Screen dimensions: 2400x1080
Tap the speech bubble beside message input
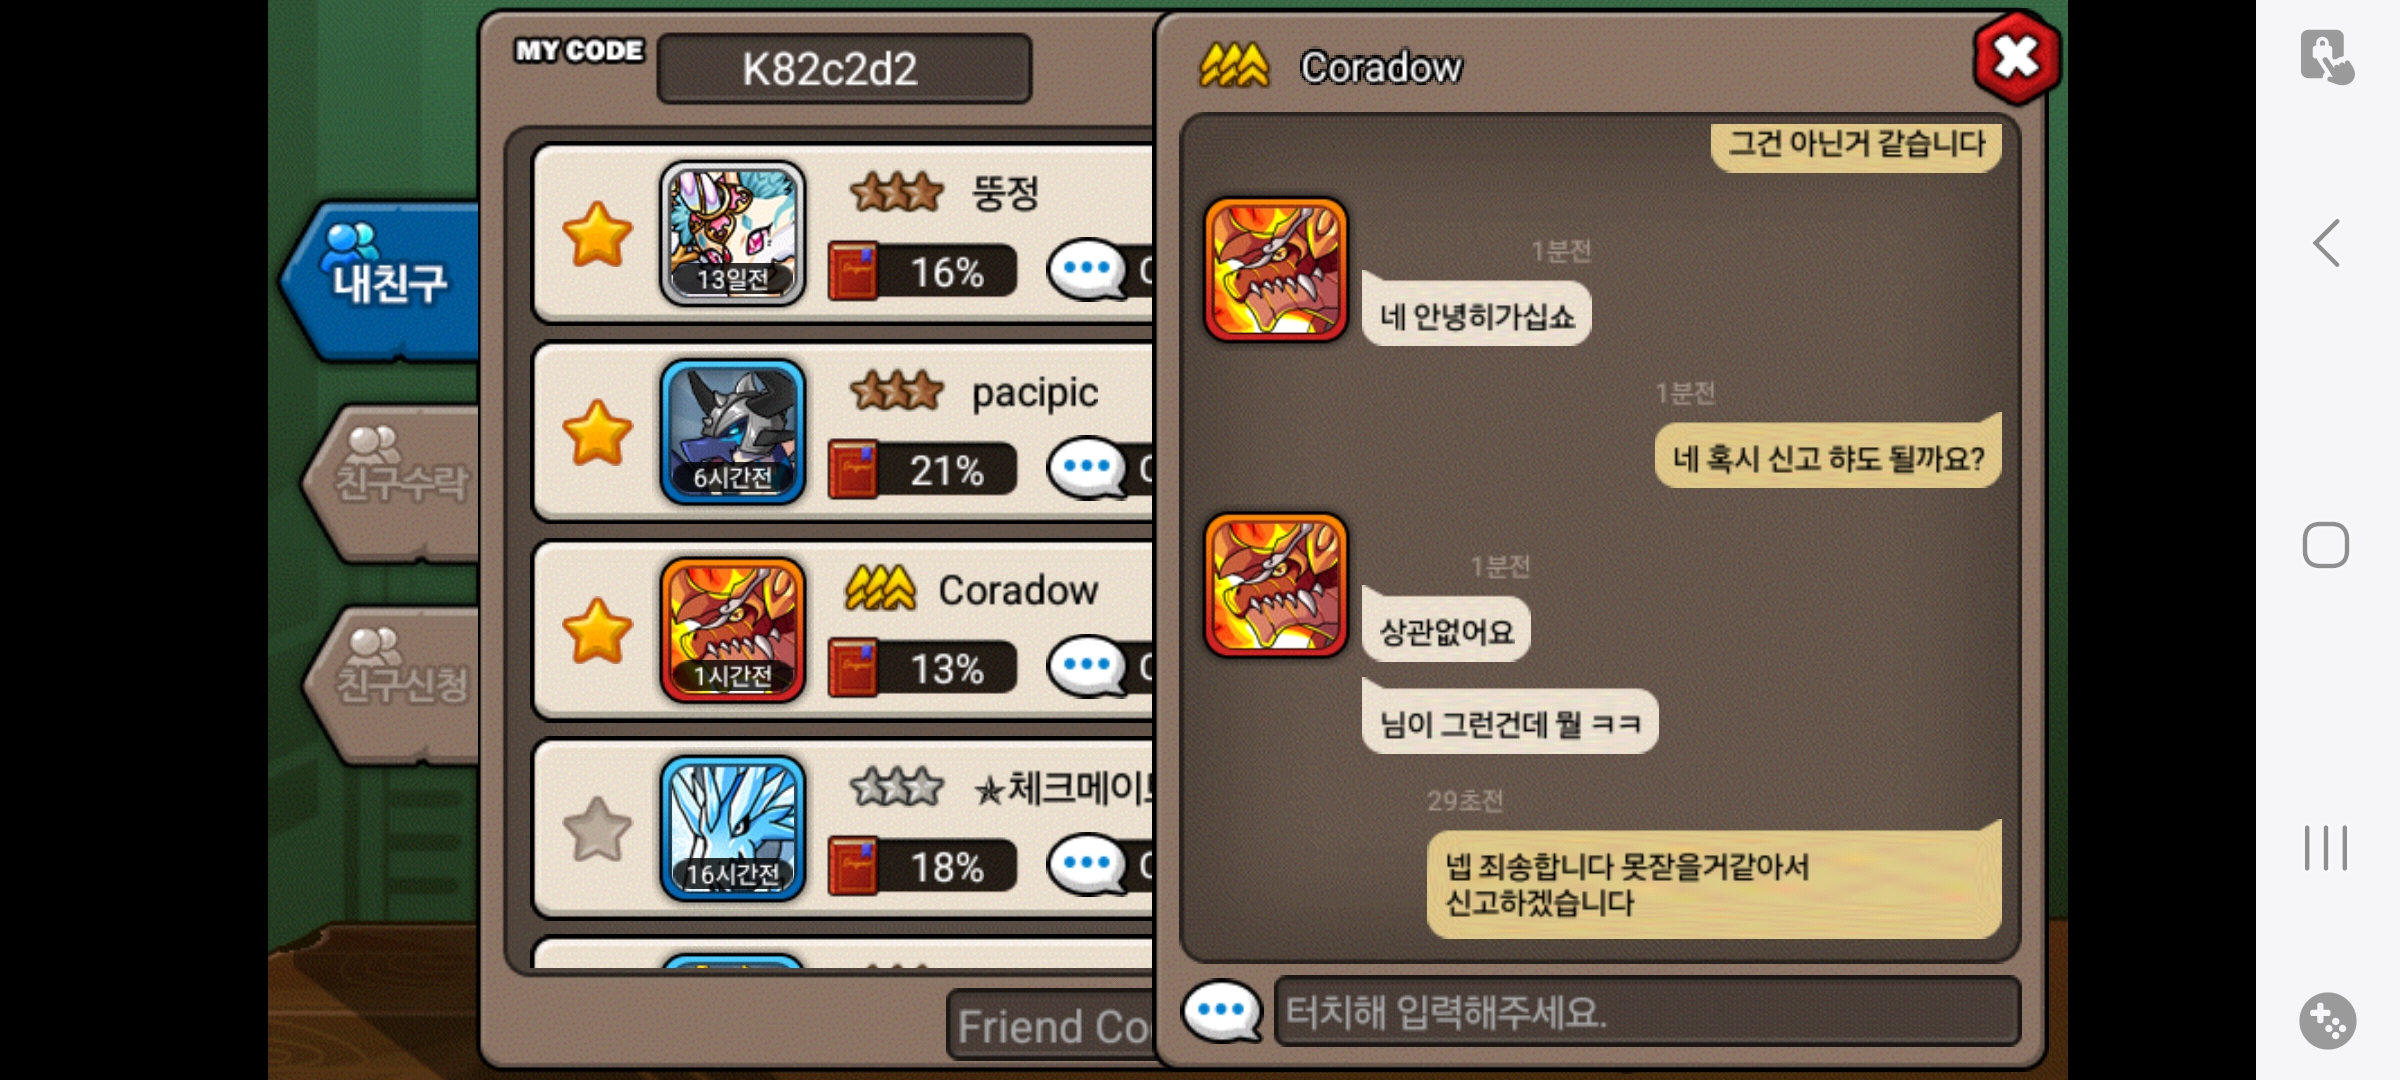pyautogui.click(x=1221, y=1011)
